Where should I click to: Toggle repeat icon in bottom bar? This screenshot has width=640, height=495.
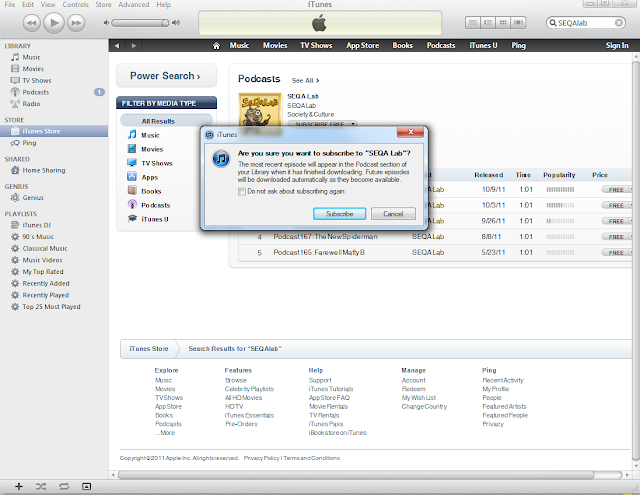[x=64, y=486]
